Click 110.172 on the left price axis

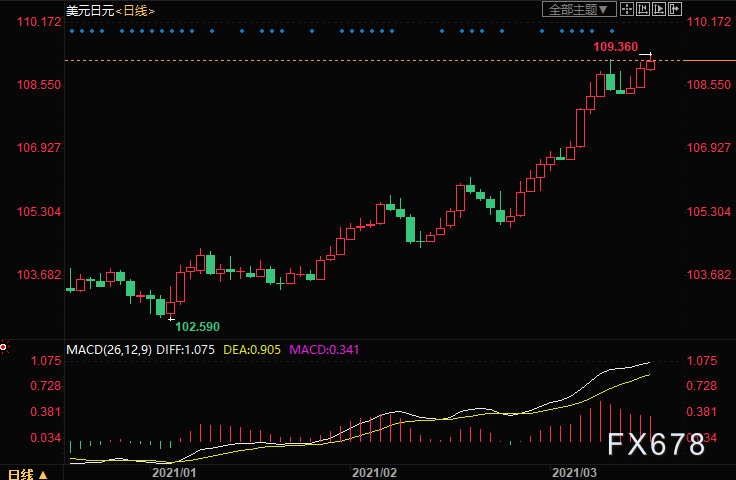(x=39, y=22)
